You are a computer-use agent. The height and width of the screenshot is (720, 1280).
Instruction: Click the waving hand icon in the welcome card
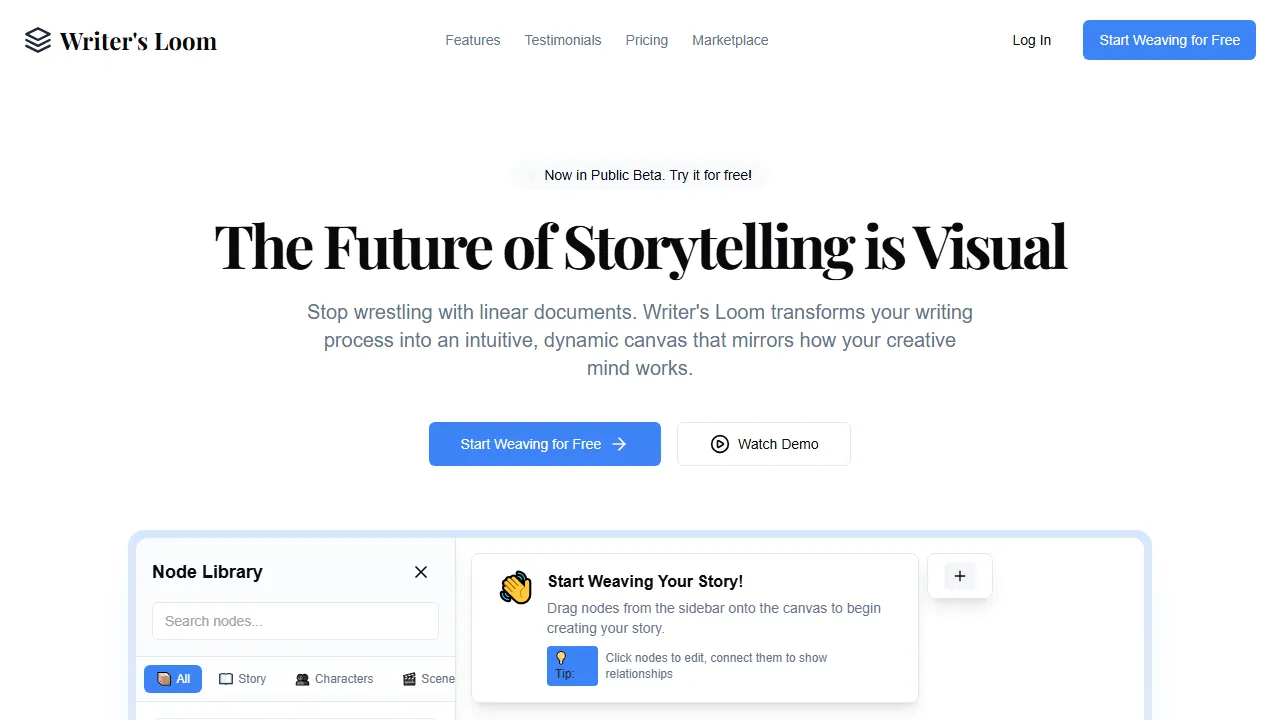(x=515, y=587)
